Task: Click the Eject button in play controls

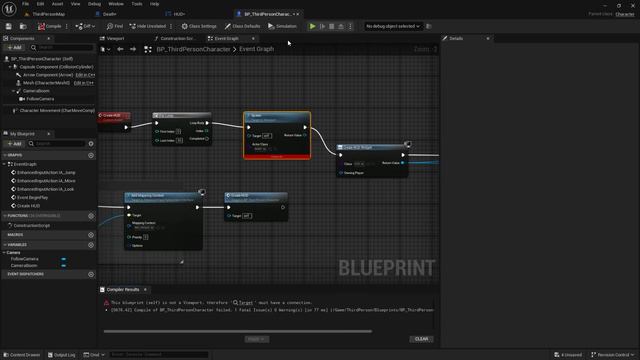Action: (x=341, y=26)
